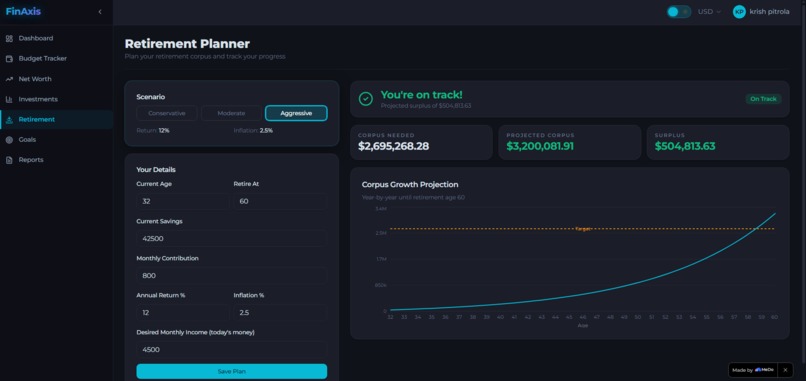
Task: Click the Inflation % input
Action: pyautogui.click(x=280, y=313)
